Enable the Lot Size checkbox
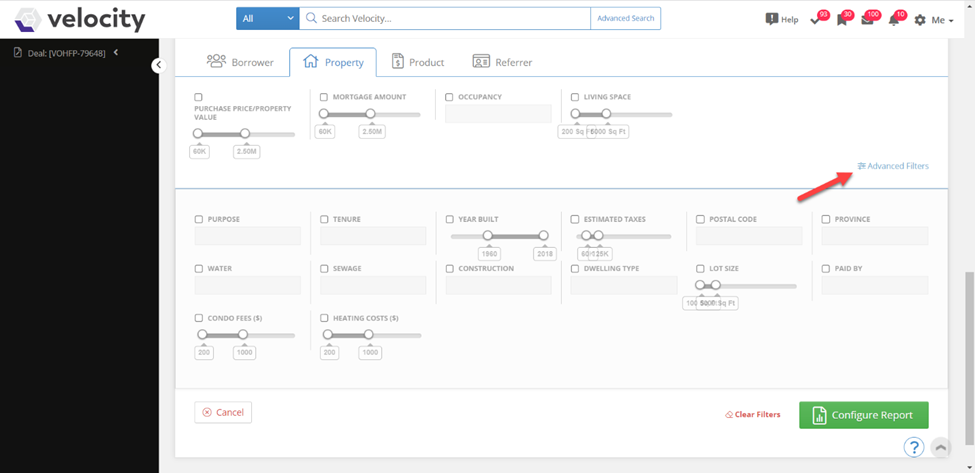This screenshot has width=975, height=473. [701, 269]
